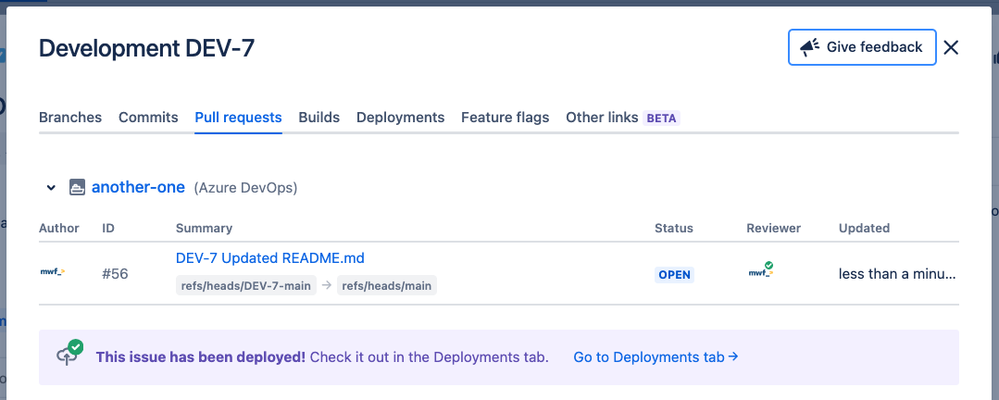
Task: Click the Reviewer column header
Action: click(x=773, y=228)
